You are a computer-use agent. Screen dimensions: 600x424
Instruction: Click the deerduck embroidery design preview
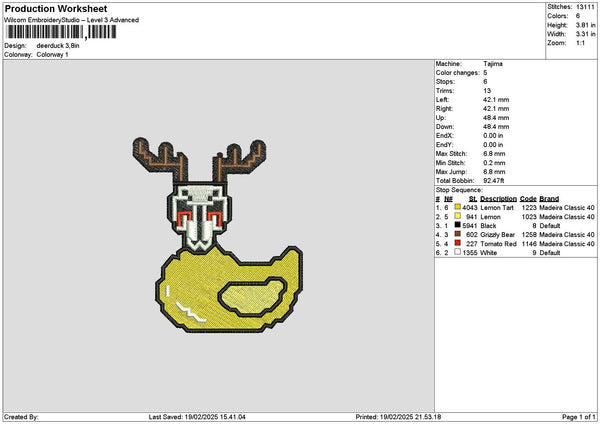coord(217,235)
